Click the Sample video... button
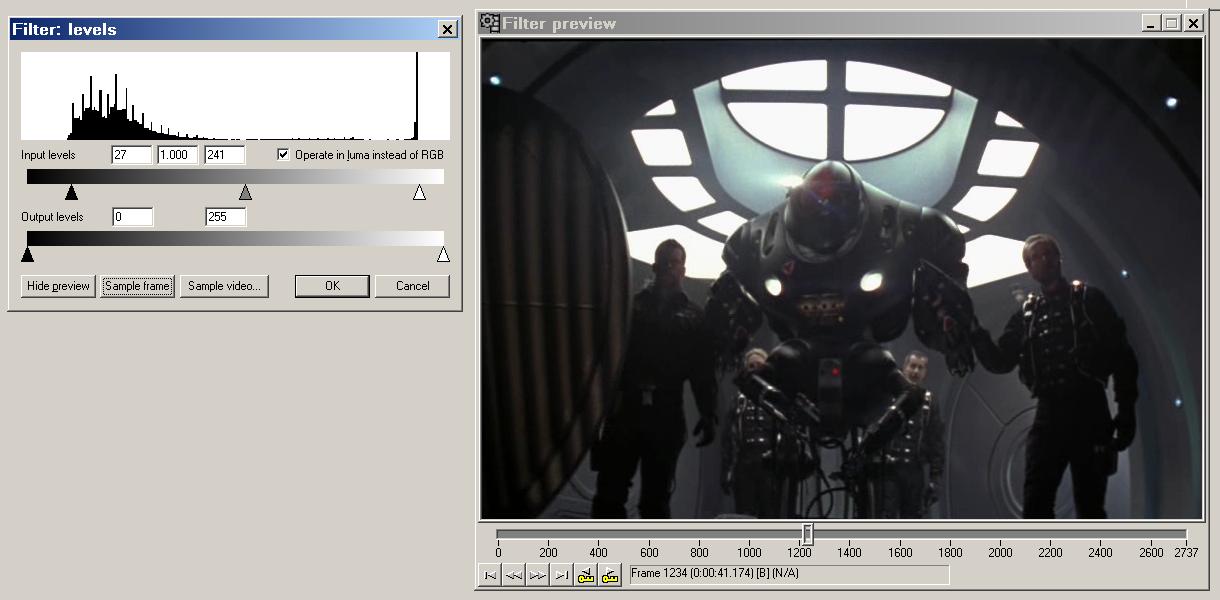This screenshot has width=1220, height=600. pyautogui.click(x=224, y=286)
